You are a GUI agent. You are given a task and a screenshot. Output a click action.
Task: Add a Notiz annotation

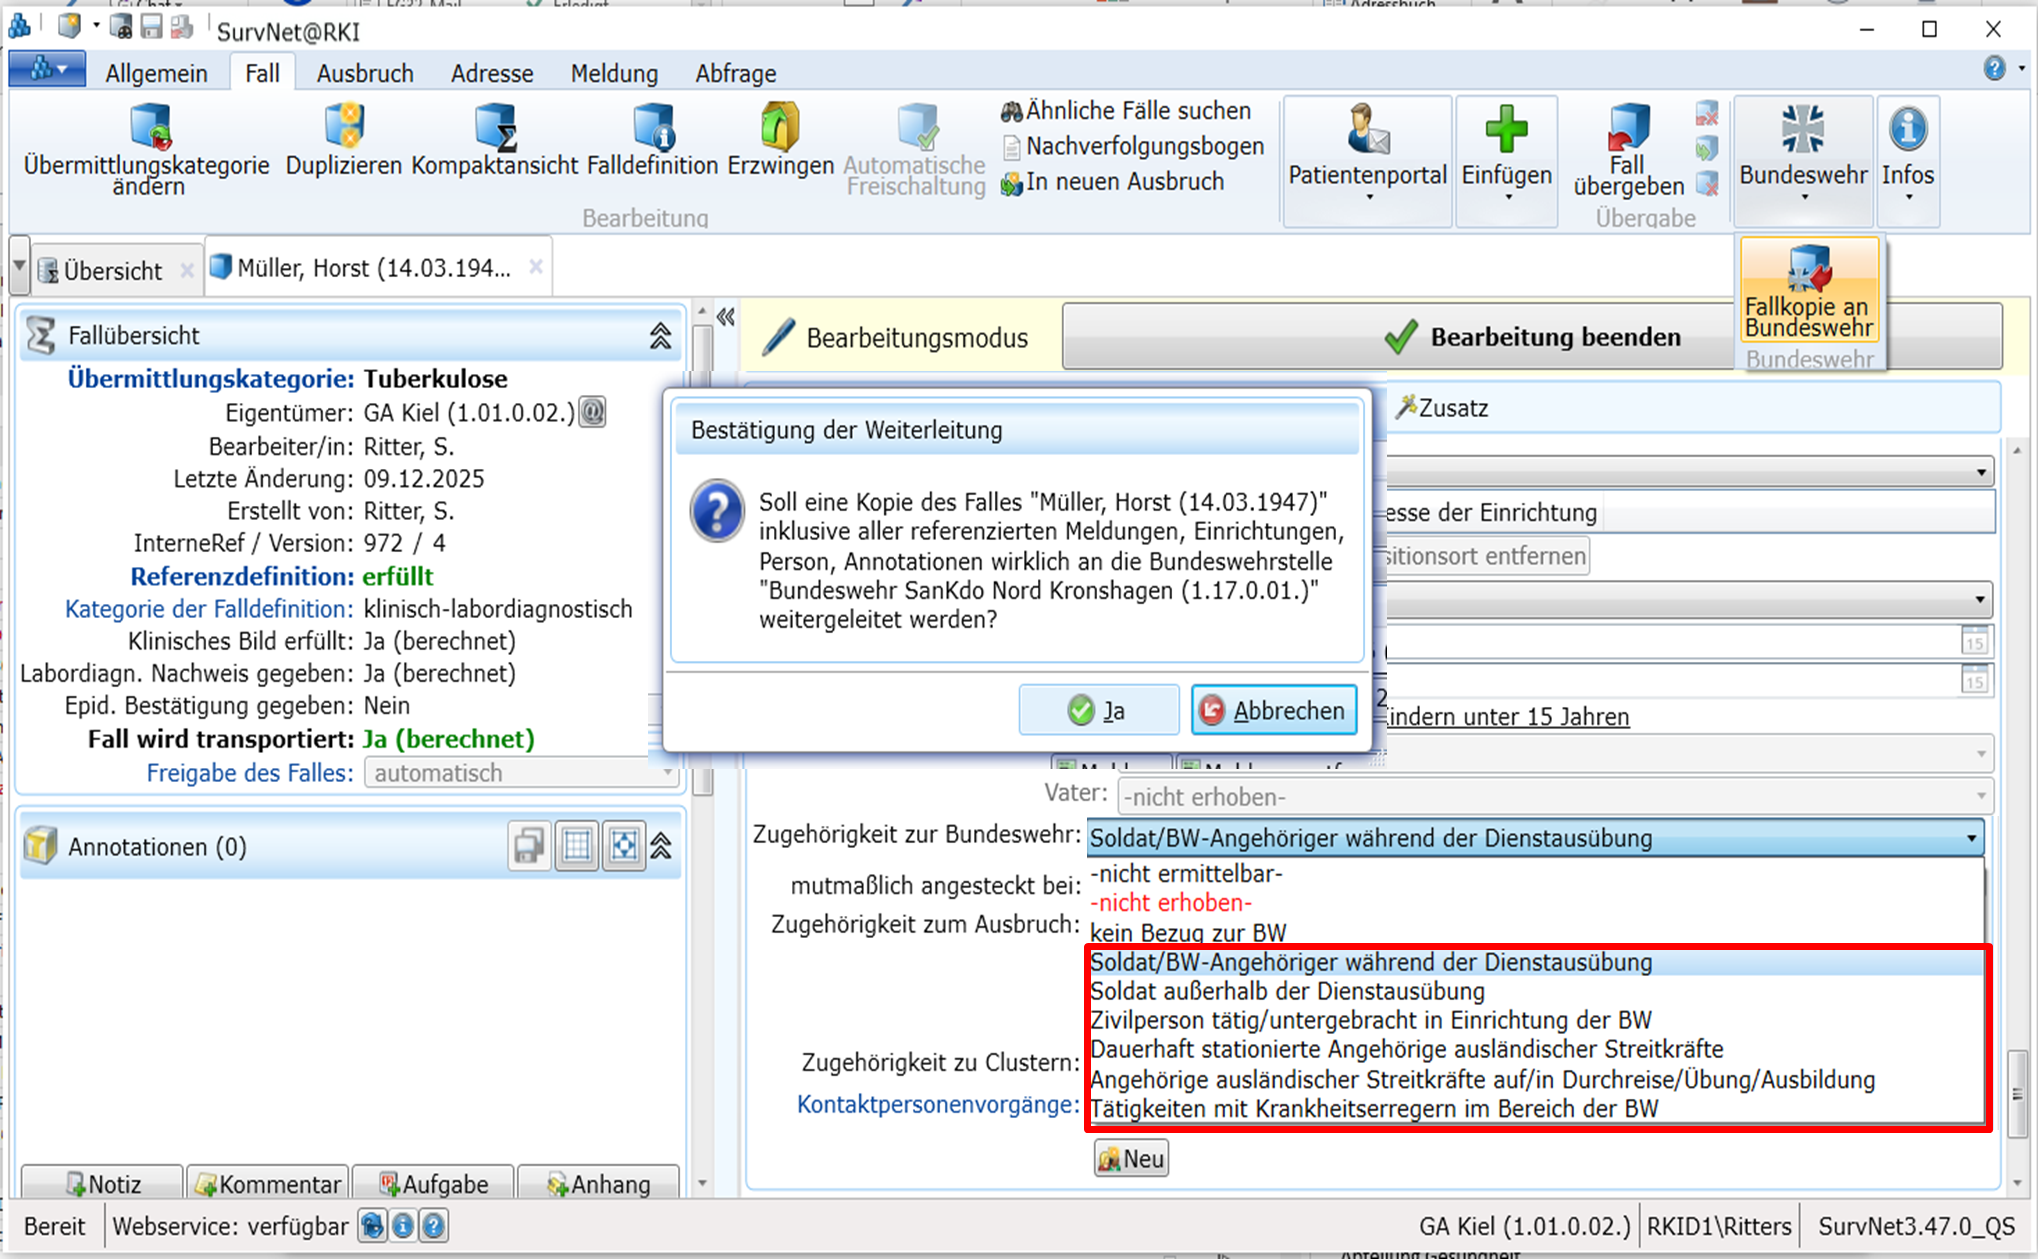click(x=103, y=1184)
